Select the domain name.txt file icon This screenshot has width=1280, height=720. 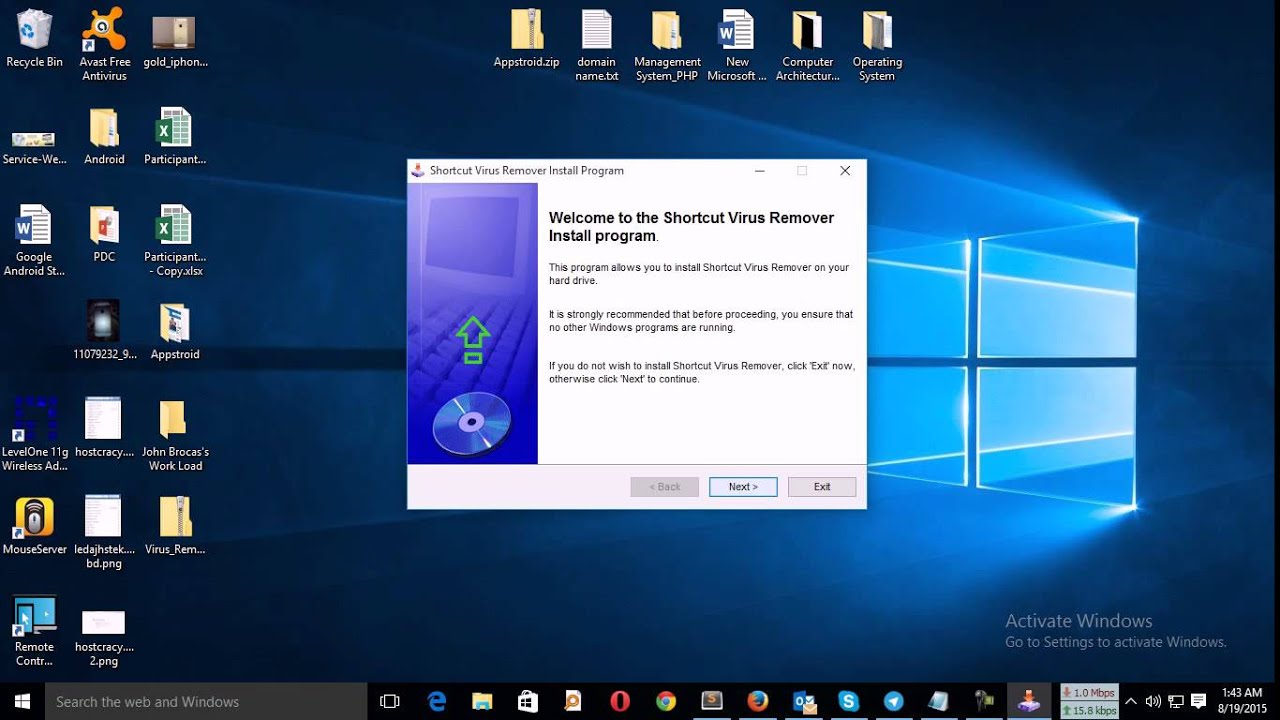click(597, 45)
